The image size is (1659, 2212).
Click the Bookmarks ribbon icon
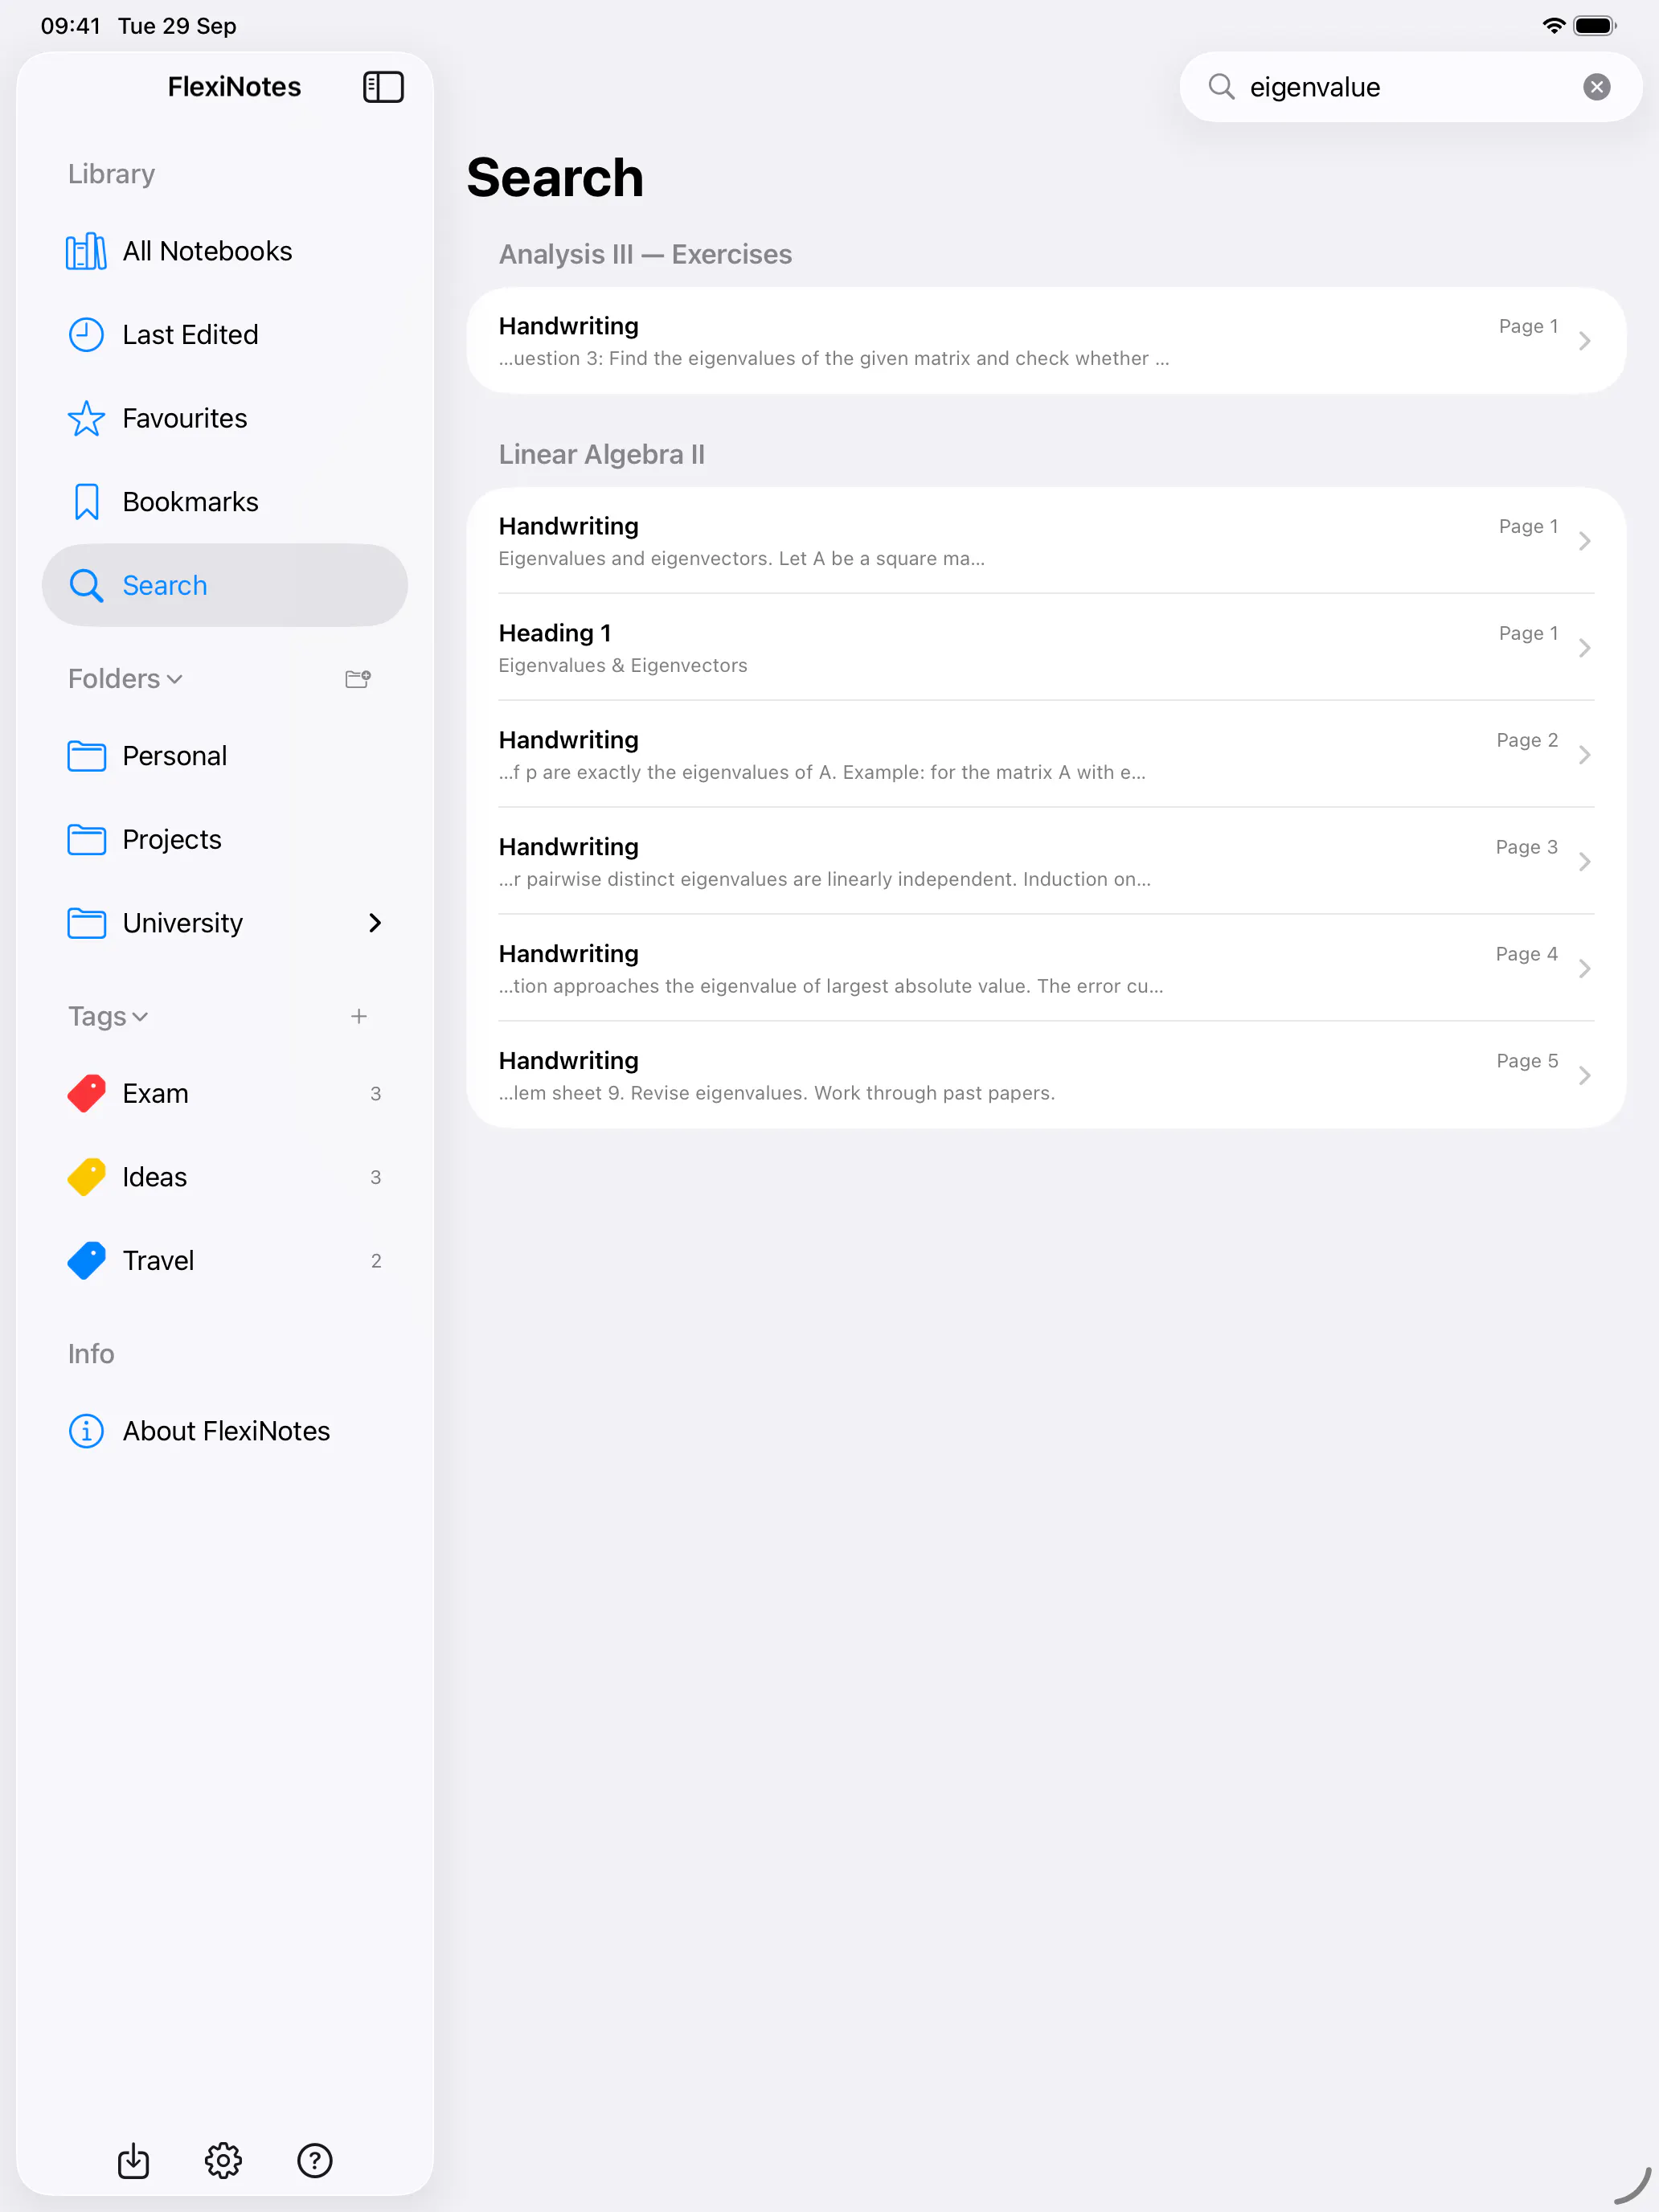tap(87, 502)
